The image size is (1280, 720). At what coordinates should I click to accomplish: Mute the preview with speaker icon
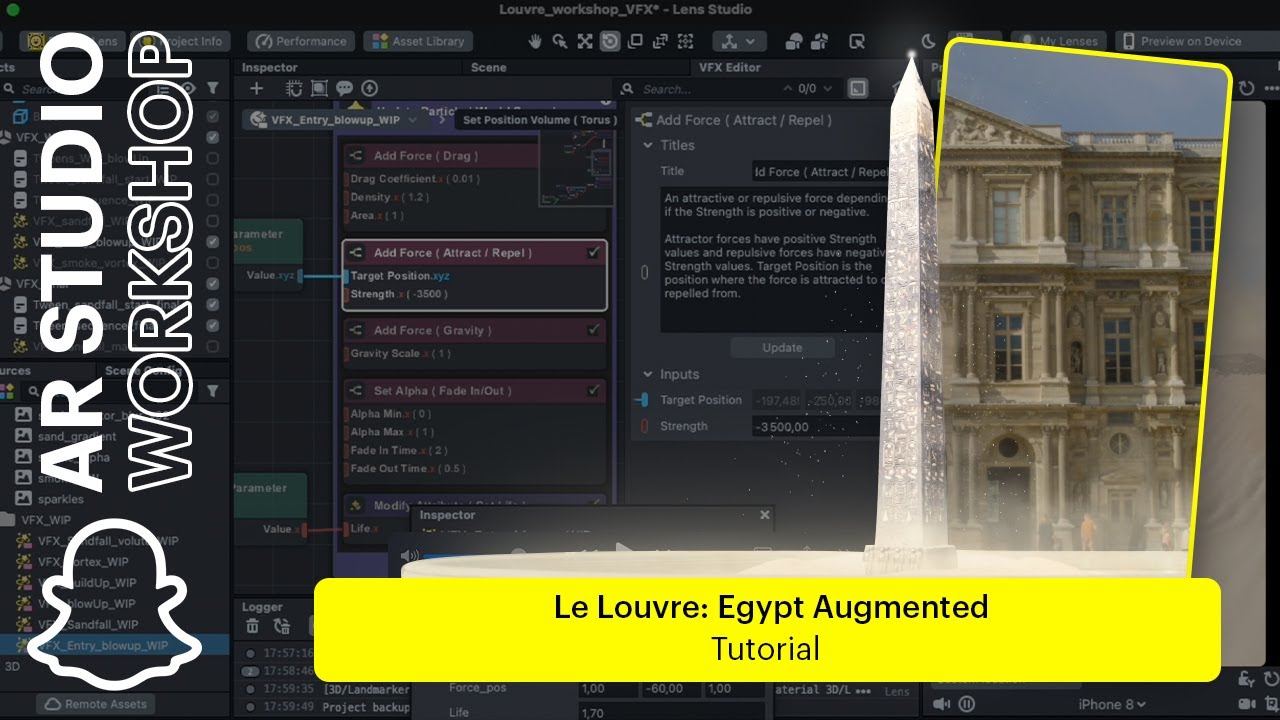[941, 704]
